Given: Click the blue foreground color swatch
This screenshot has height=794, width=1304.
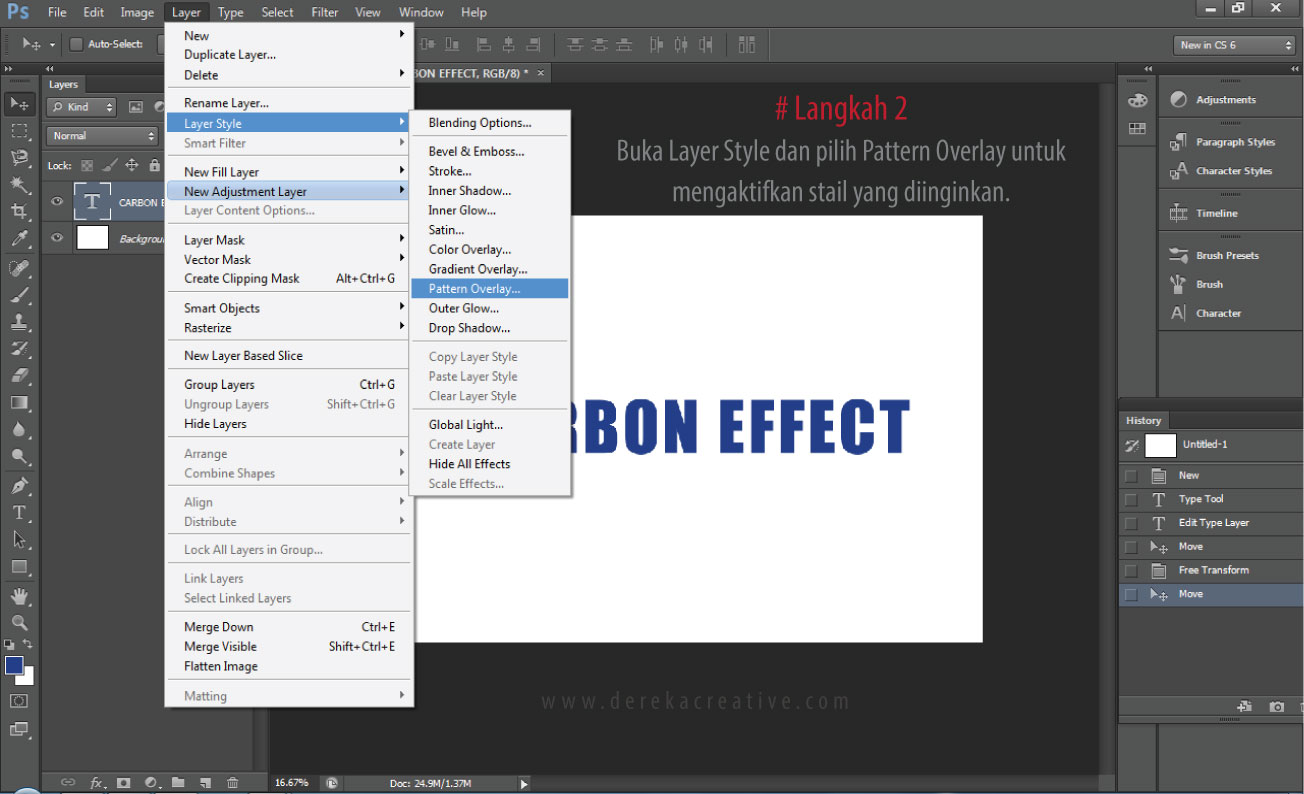Looking at the screenshot, I should click(14, 666).
